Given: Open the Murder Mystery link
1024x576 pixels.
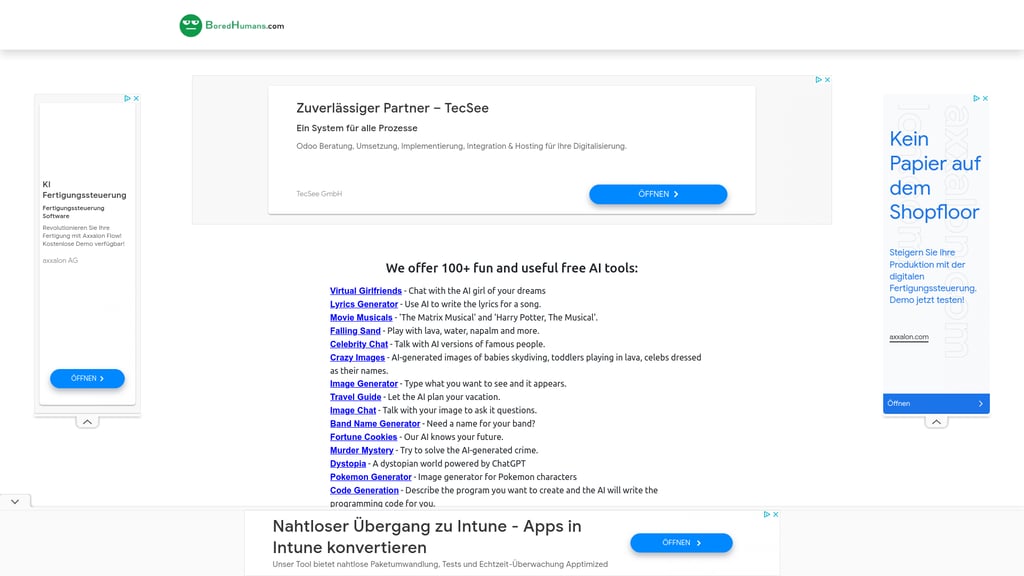Looking at the screenshot, I should click(x=362, y=450).
